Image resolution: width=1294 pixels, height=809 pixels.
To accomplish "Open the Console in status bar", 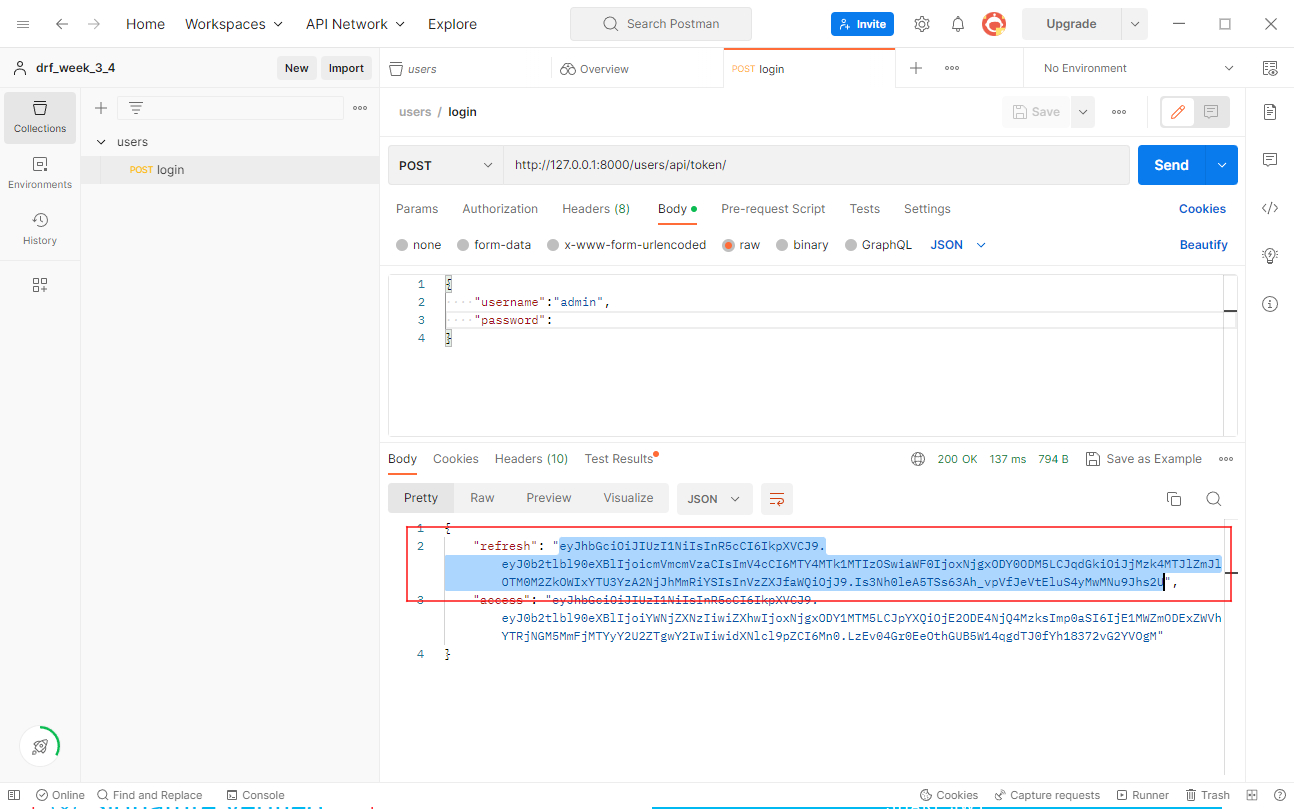I will (x=256, y=795).
